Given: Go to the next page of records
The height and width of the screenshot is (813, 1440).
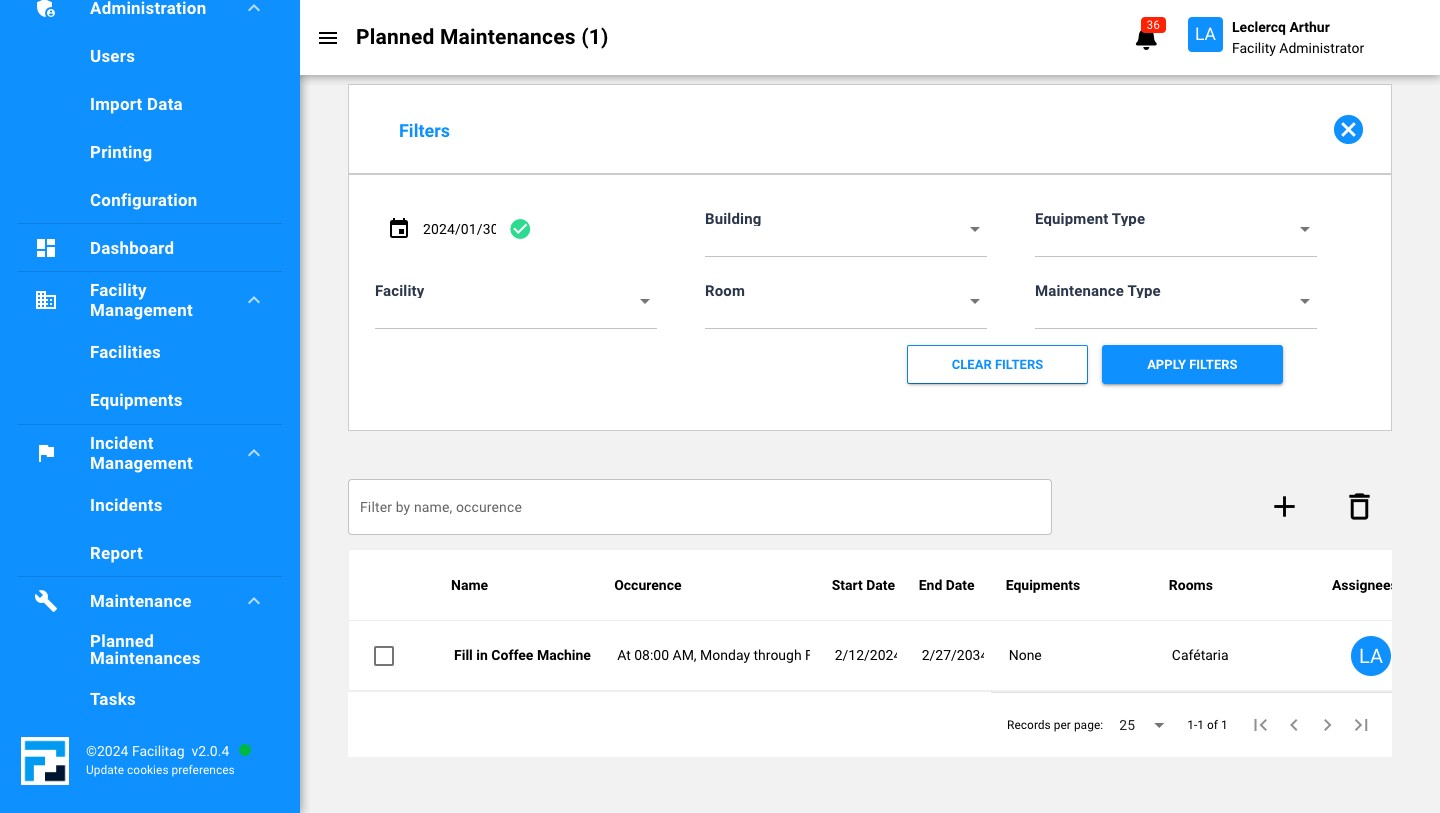Looking at the screenshot, I should (1327, 725).
